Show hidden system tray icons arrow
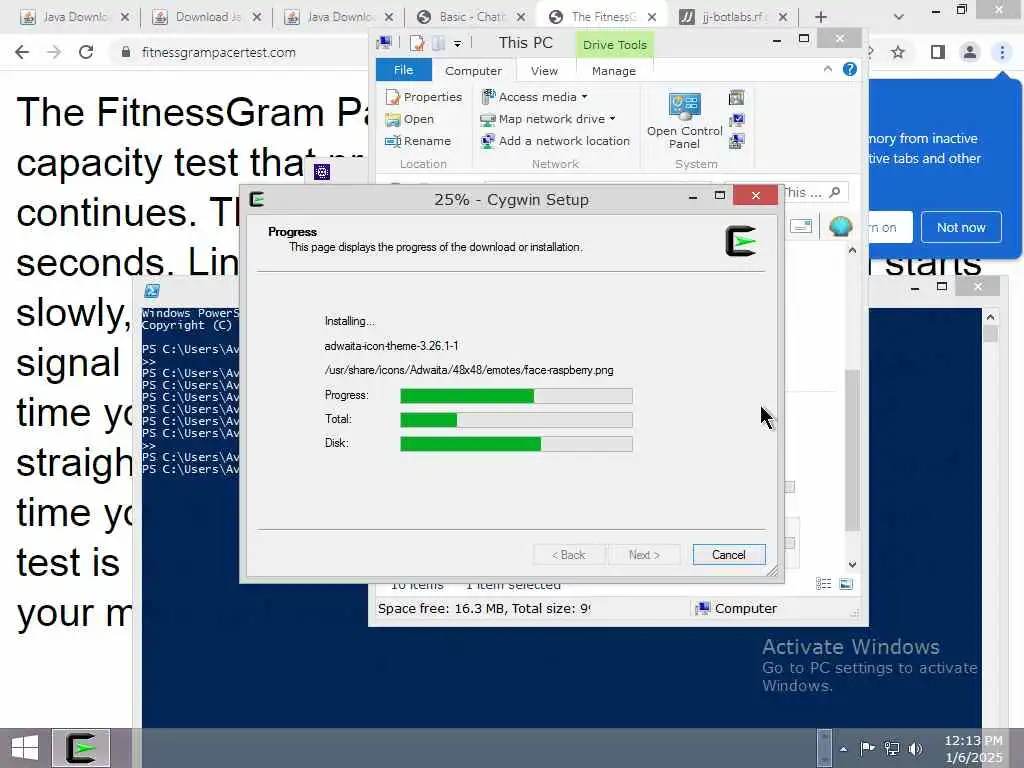 coord(844,748)
